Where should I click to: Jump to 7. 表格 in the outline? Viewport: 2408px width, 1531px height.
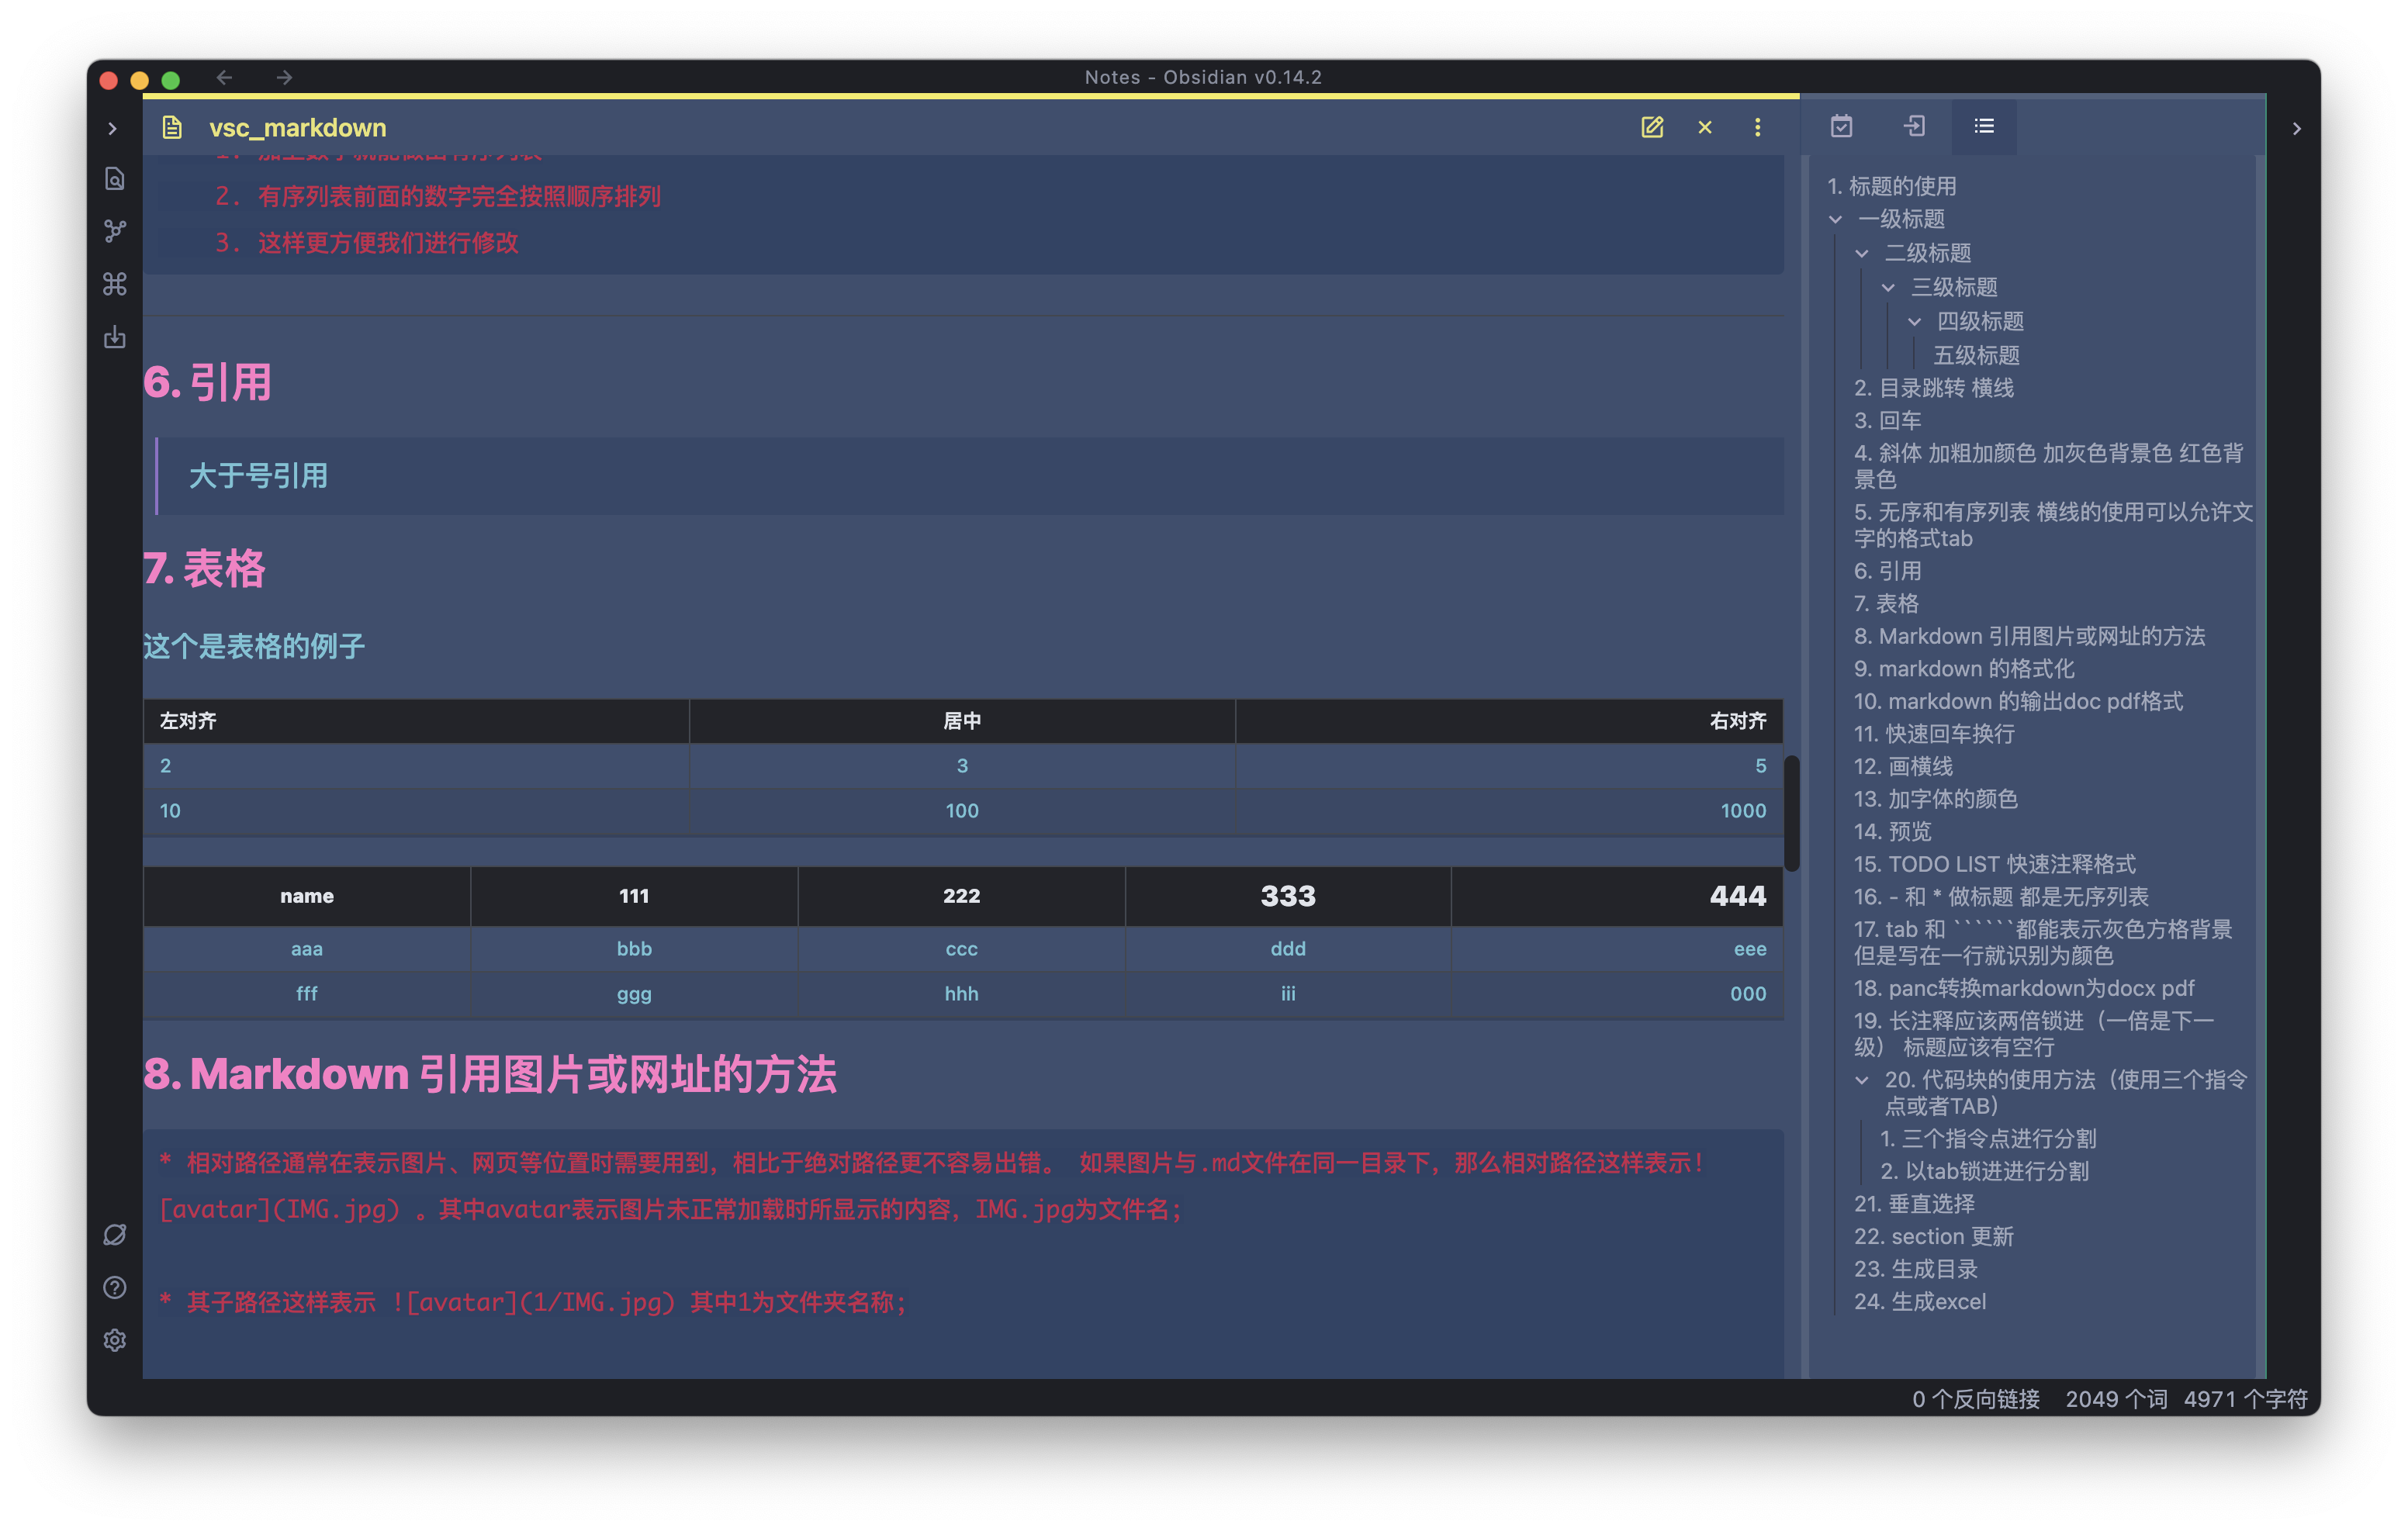pyautogui.click(x=1886, y=603)
